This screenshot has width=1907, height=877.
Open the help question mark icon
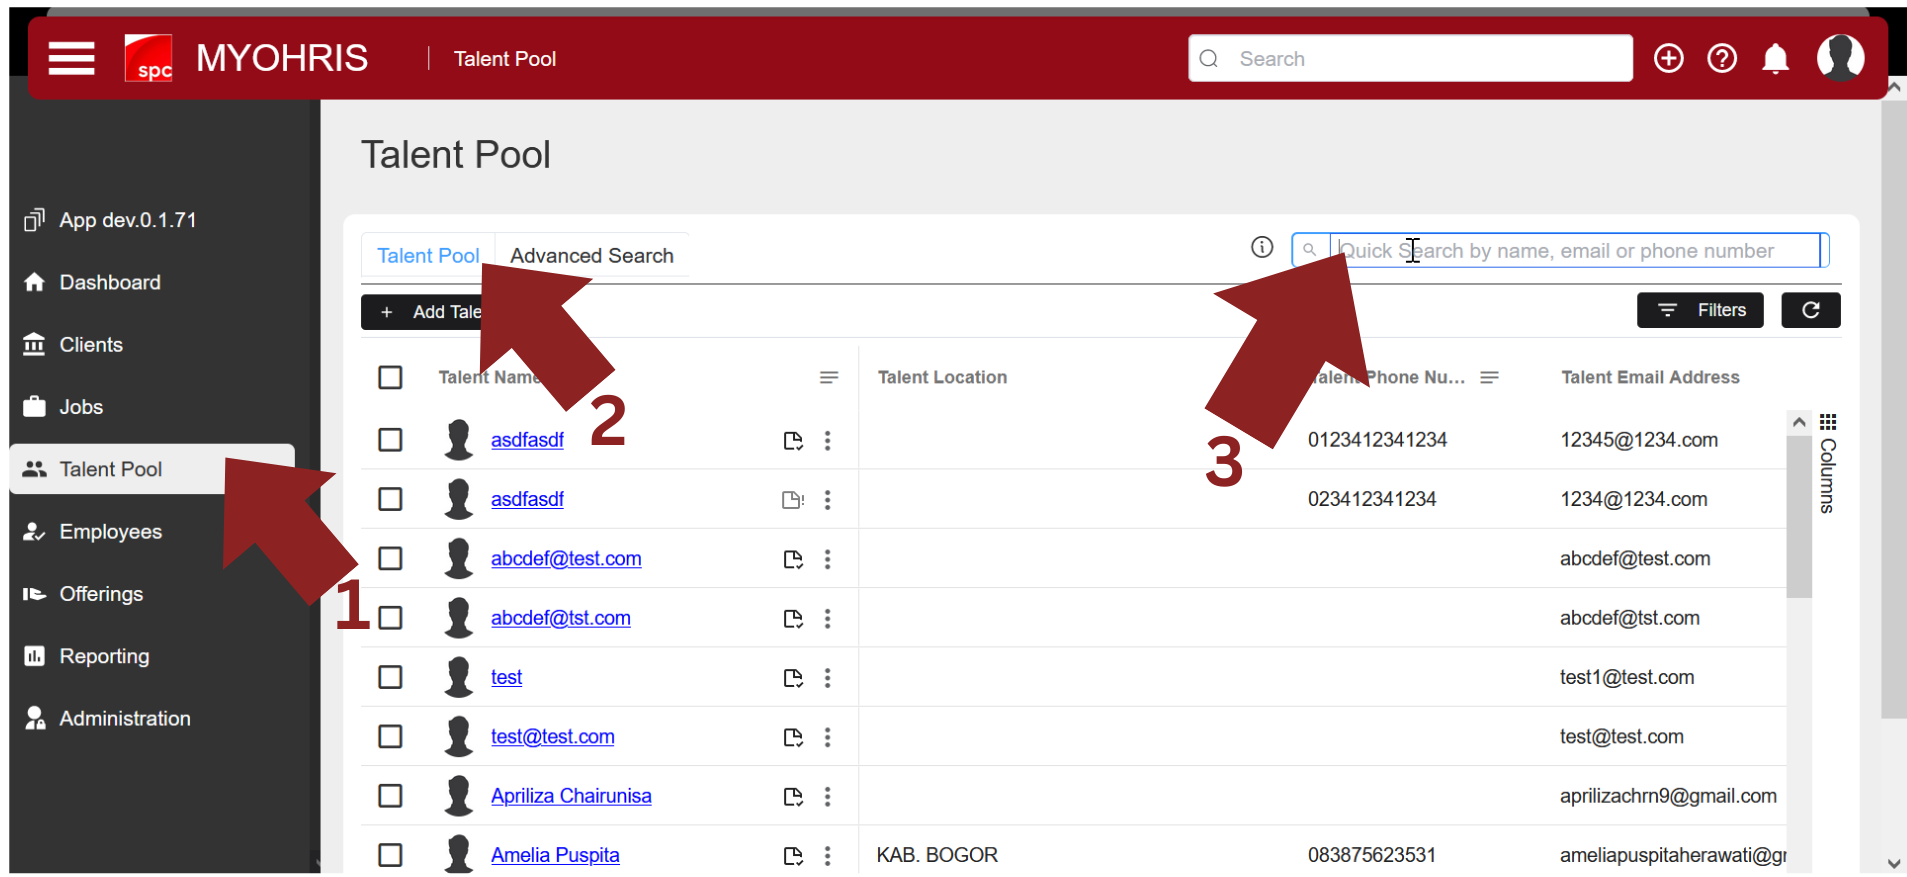(1721, 59)
